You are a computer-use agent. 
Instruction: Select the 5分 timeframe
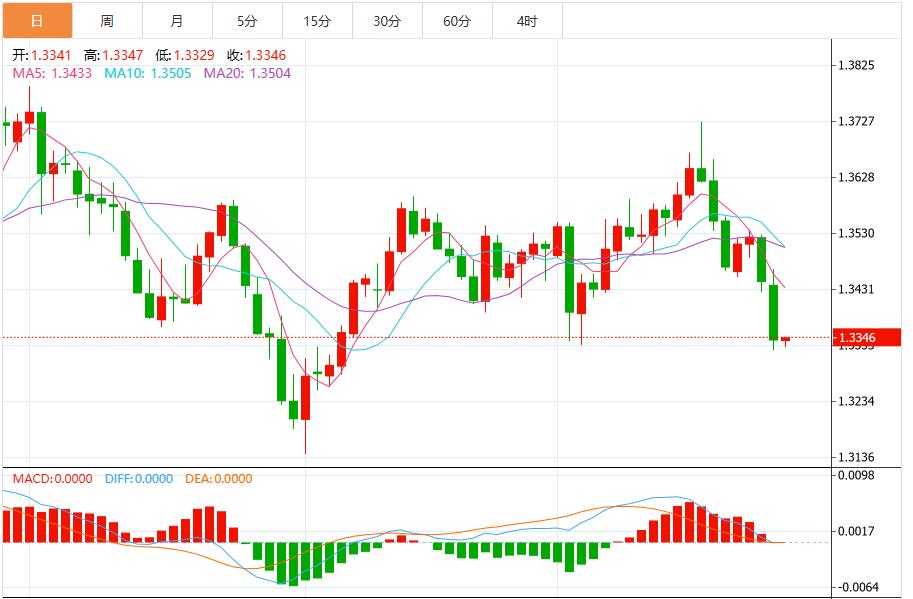[246, 18]
